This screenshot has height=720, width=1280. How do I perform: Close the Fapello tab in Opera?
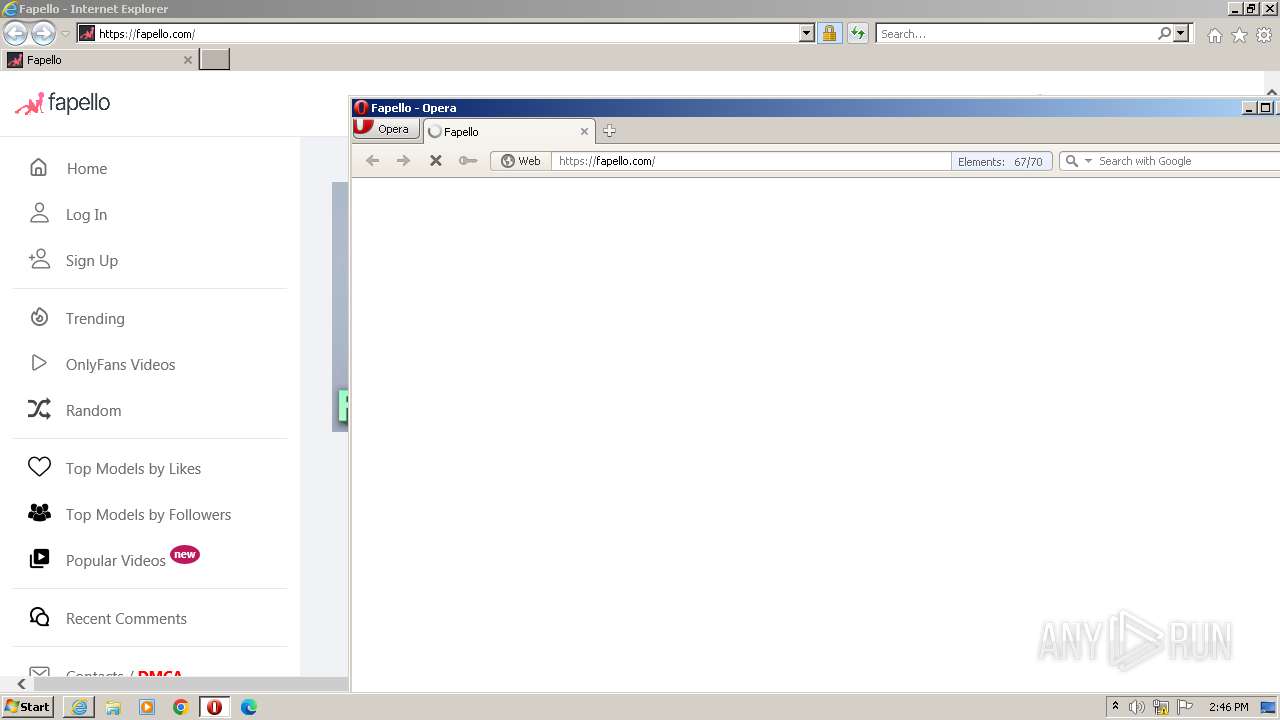[x=584, y=131]
